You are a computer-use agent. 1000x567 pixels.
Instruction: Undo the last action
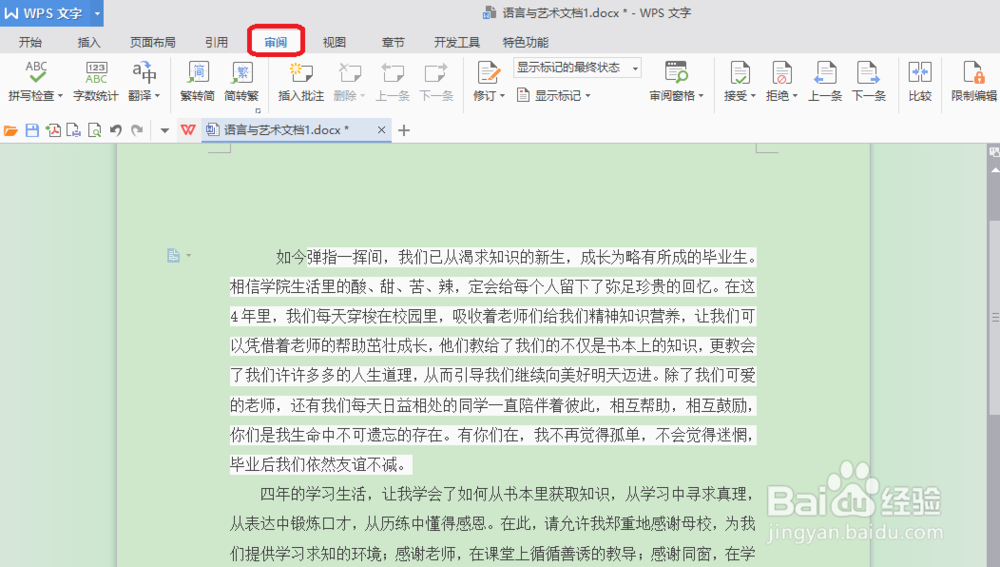pyautogui.click(x=115, y=130)
